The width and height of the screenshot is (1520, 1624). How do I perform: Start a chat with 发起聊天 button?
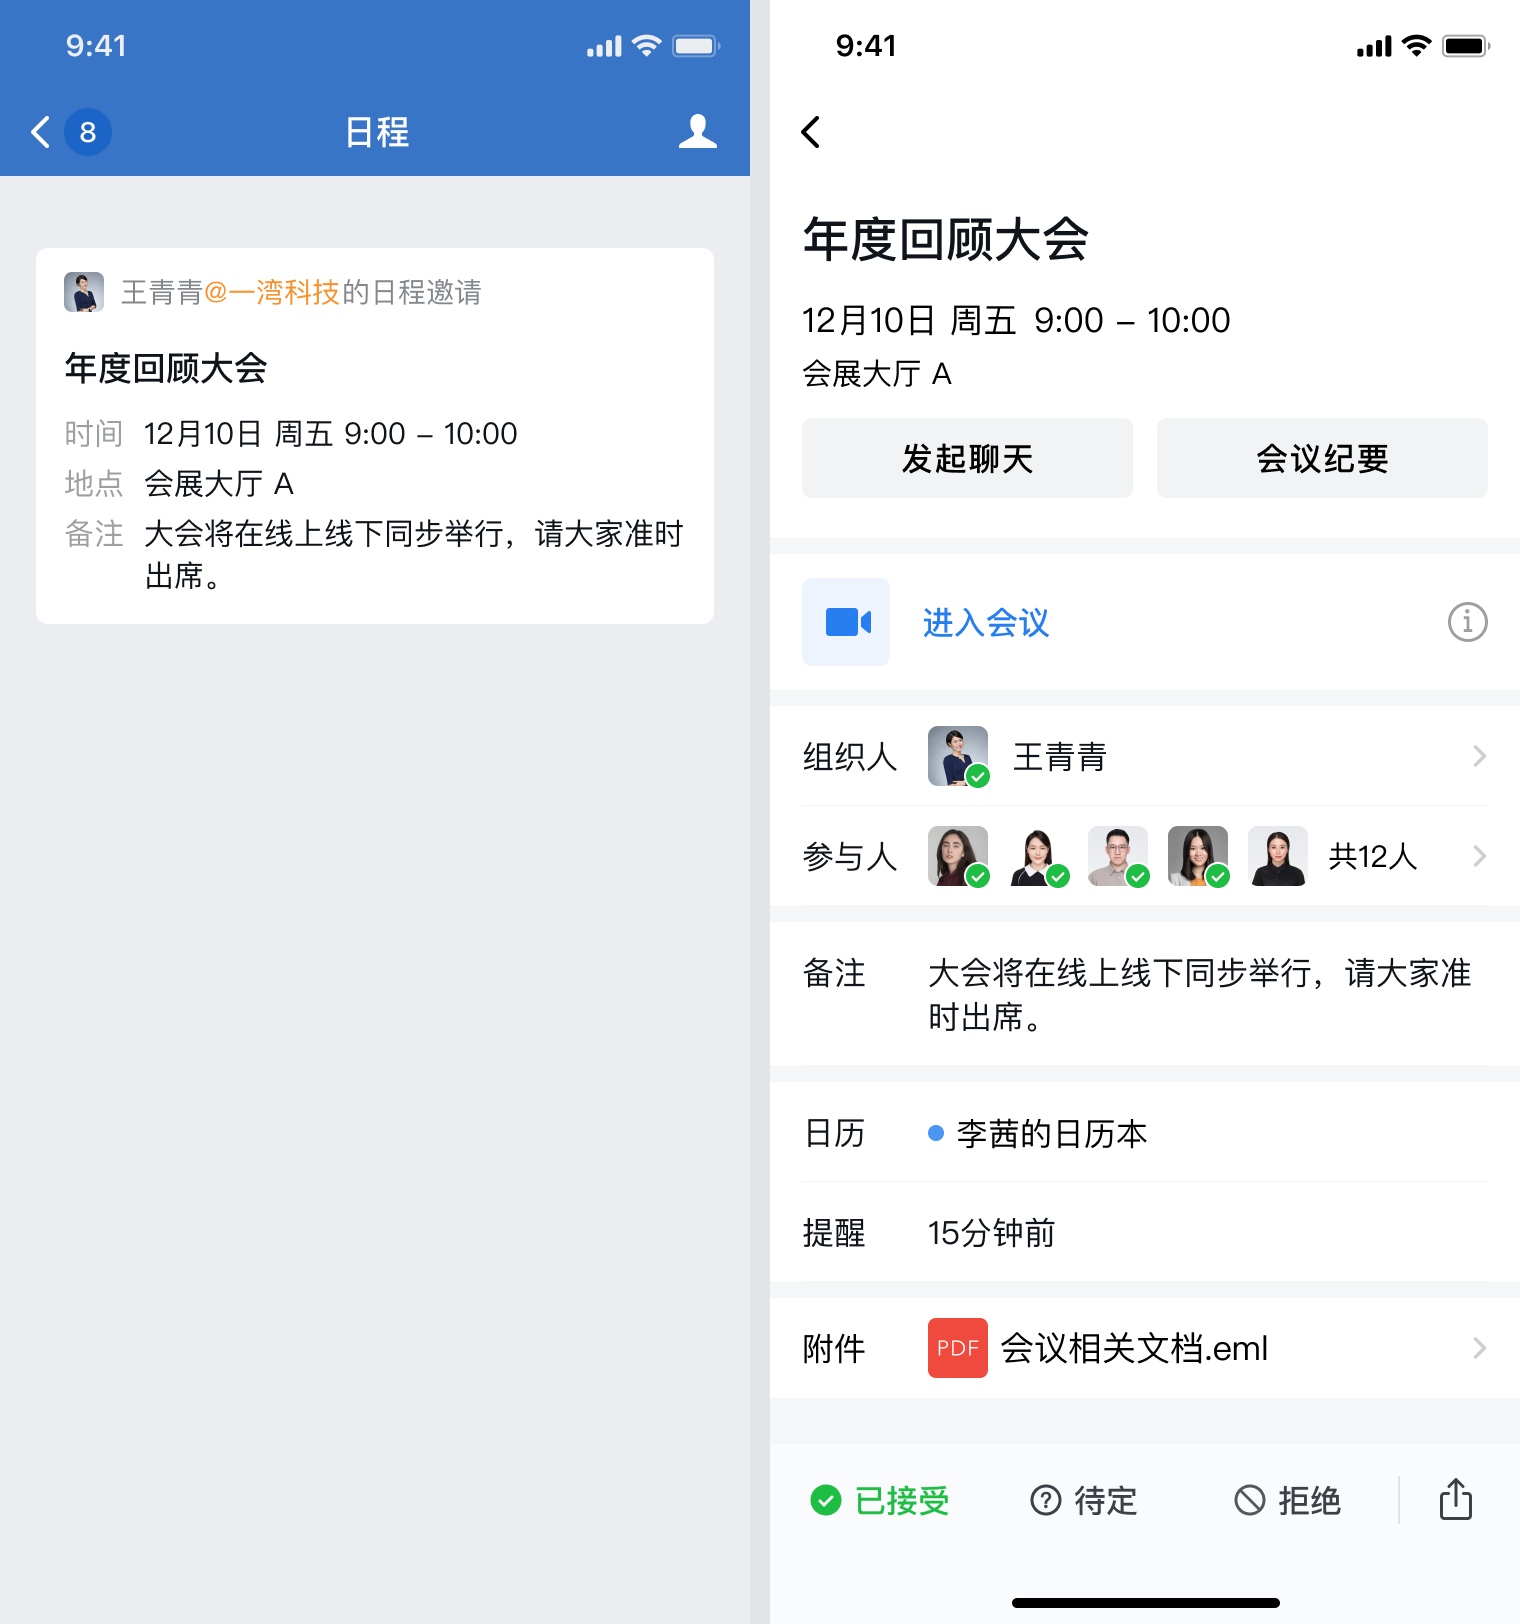click(967, 458)
